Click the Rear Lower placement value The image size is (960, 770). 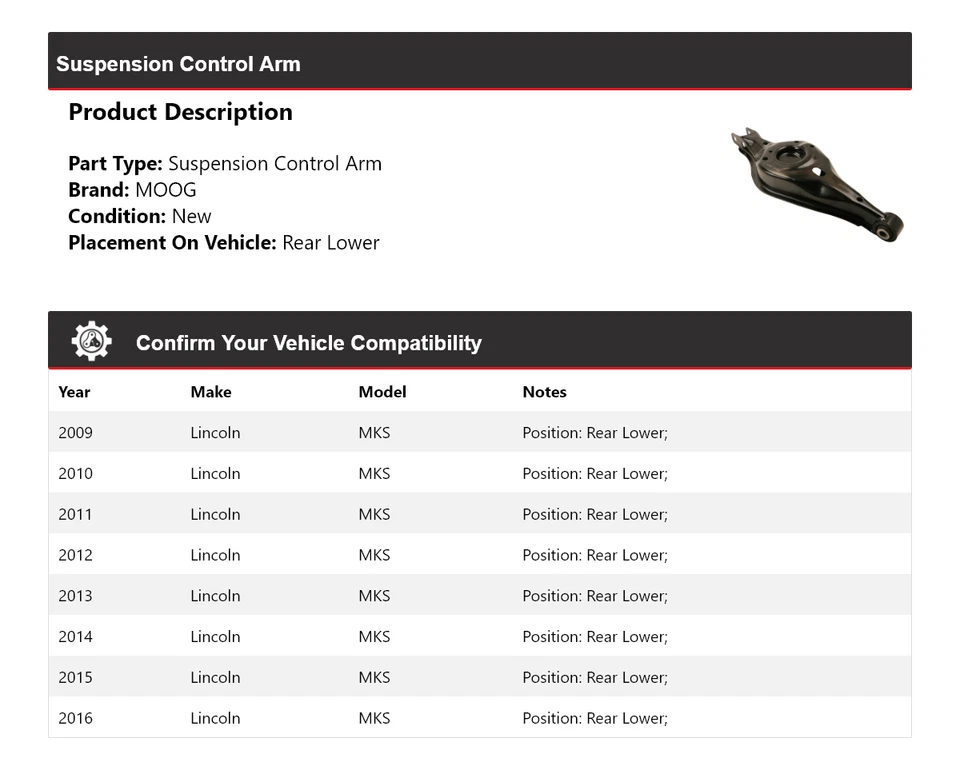click(330, 242)
